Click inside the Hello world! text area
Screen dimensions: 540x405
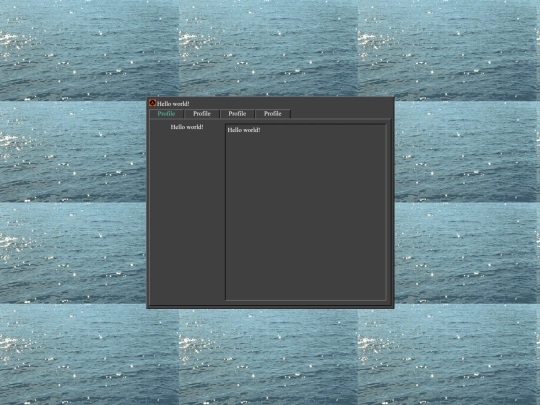pyautogui.click(x=306, y=212)
